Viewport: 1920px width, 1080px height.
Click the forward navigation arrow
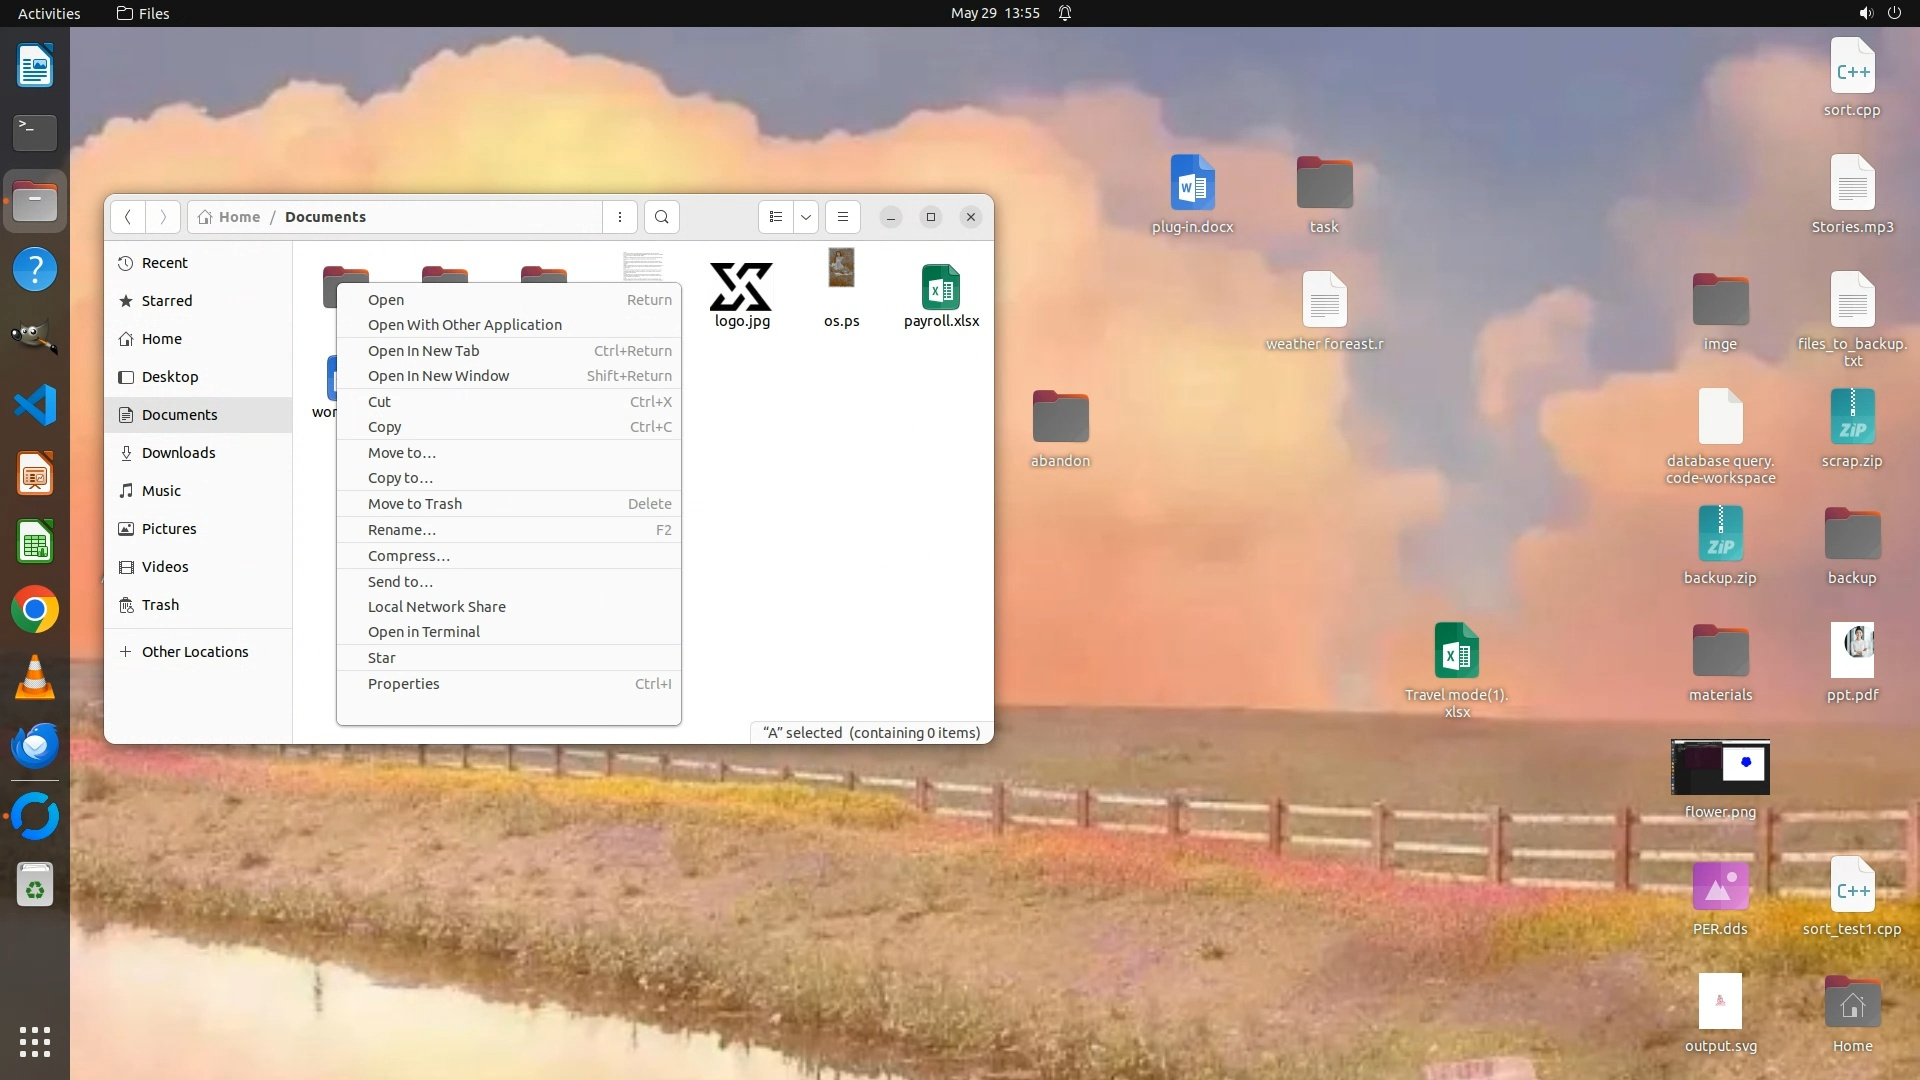(163, 217)
